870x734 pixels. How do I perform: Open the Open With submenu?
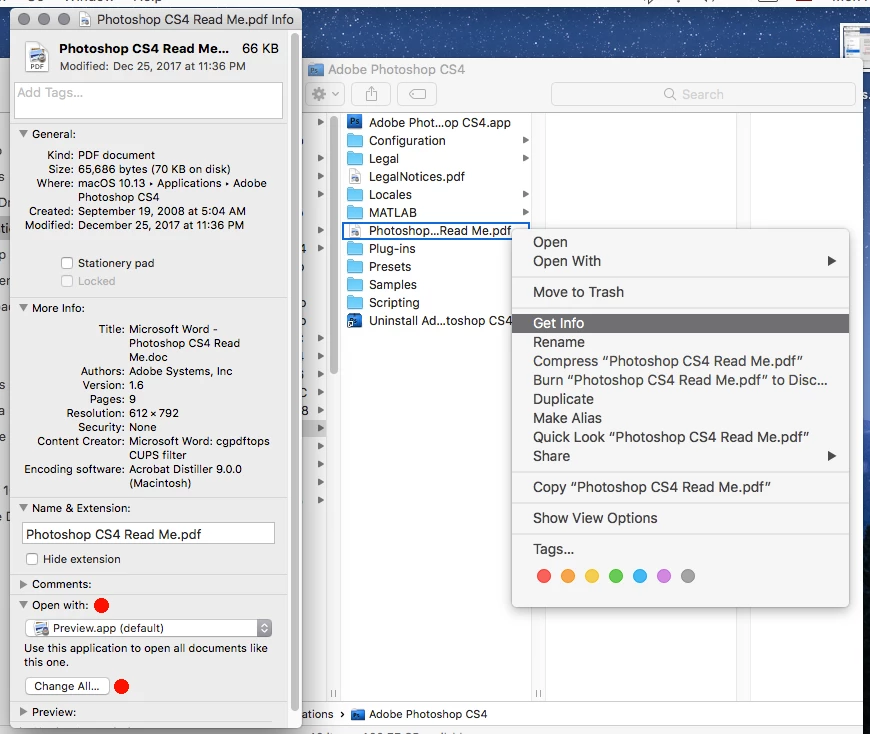click(x=680, y=261)
